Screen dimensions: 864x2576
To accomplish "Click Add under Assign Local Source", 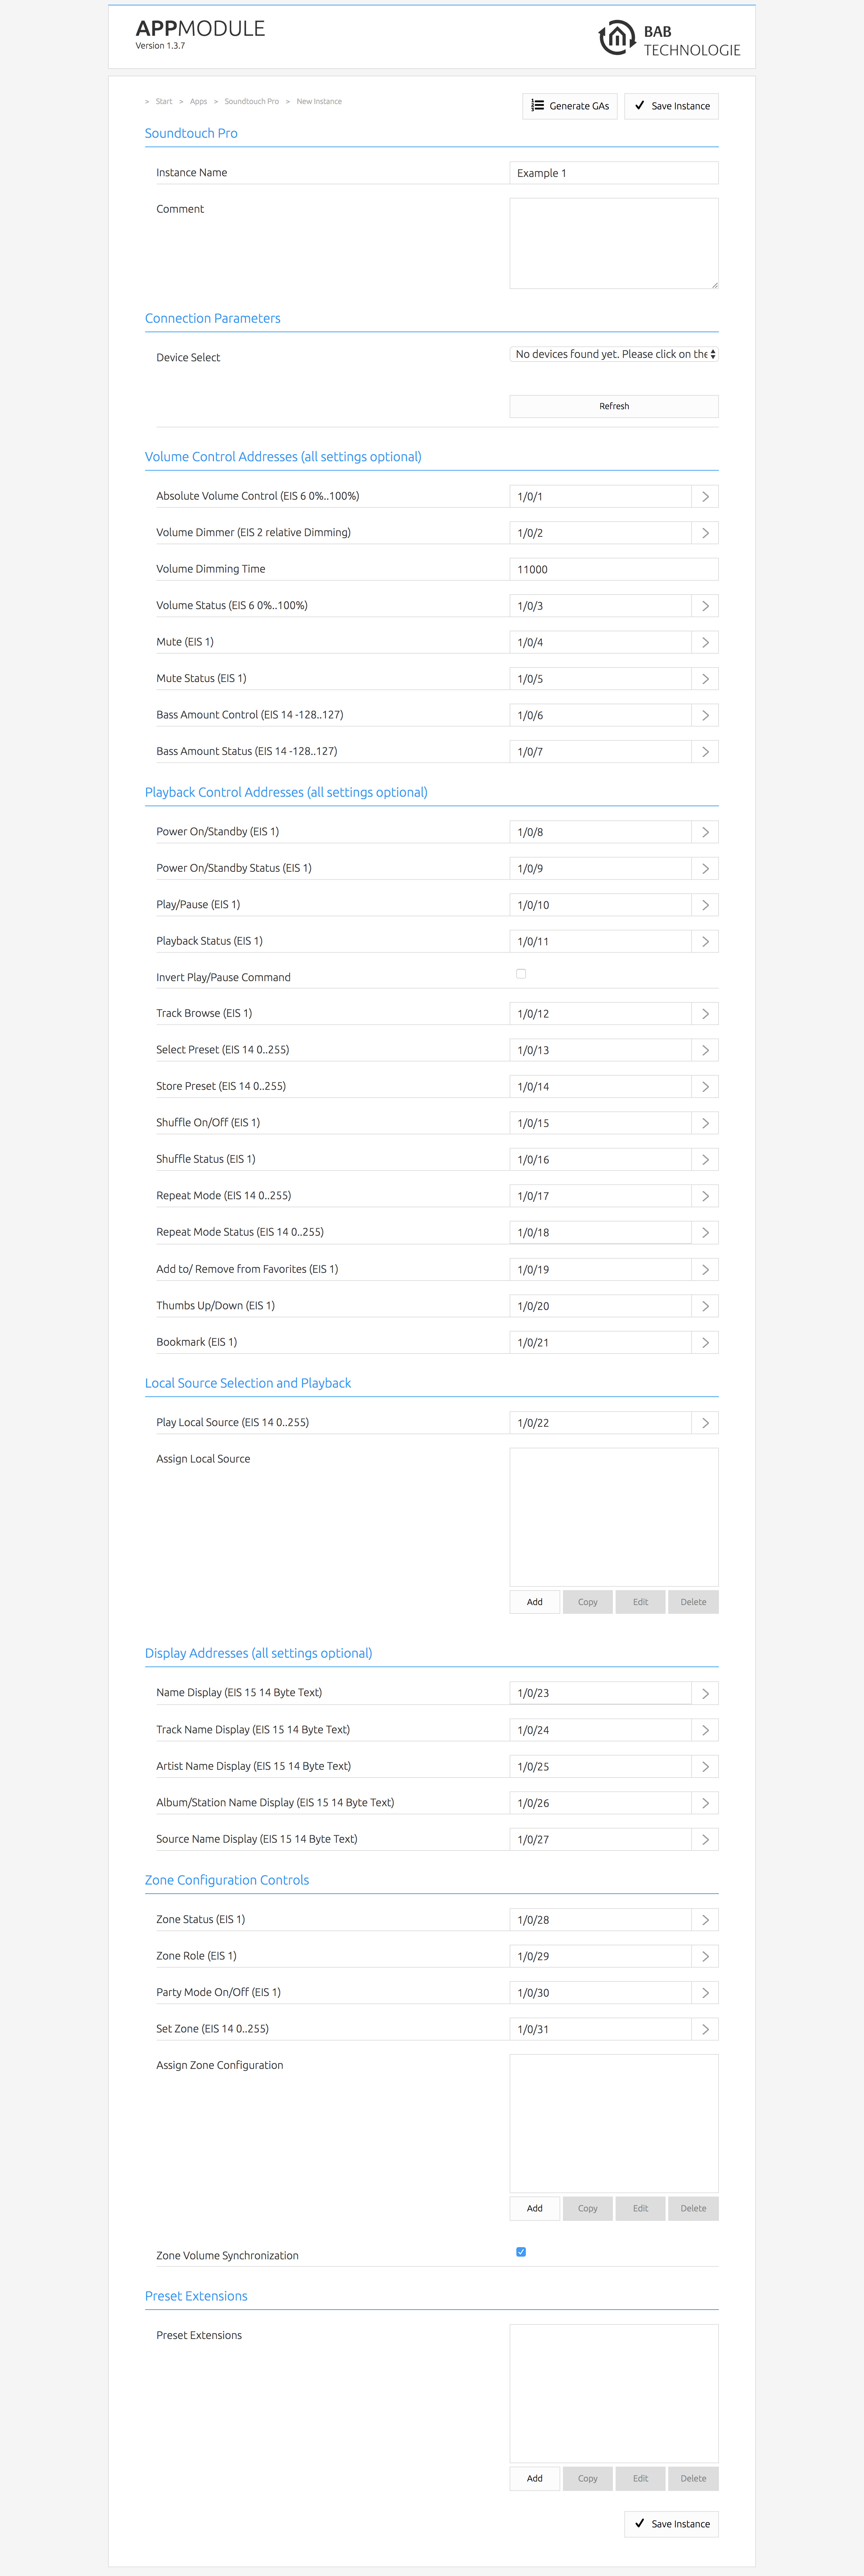I will [x=535, y=1602].
